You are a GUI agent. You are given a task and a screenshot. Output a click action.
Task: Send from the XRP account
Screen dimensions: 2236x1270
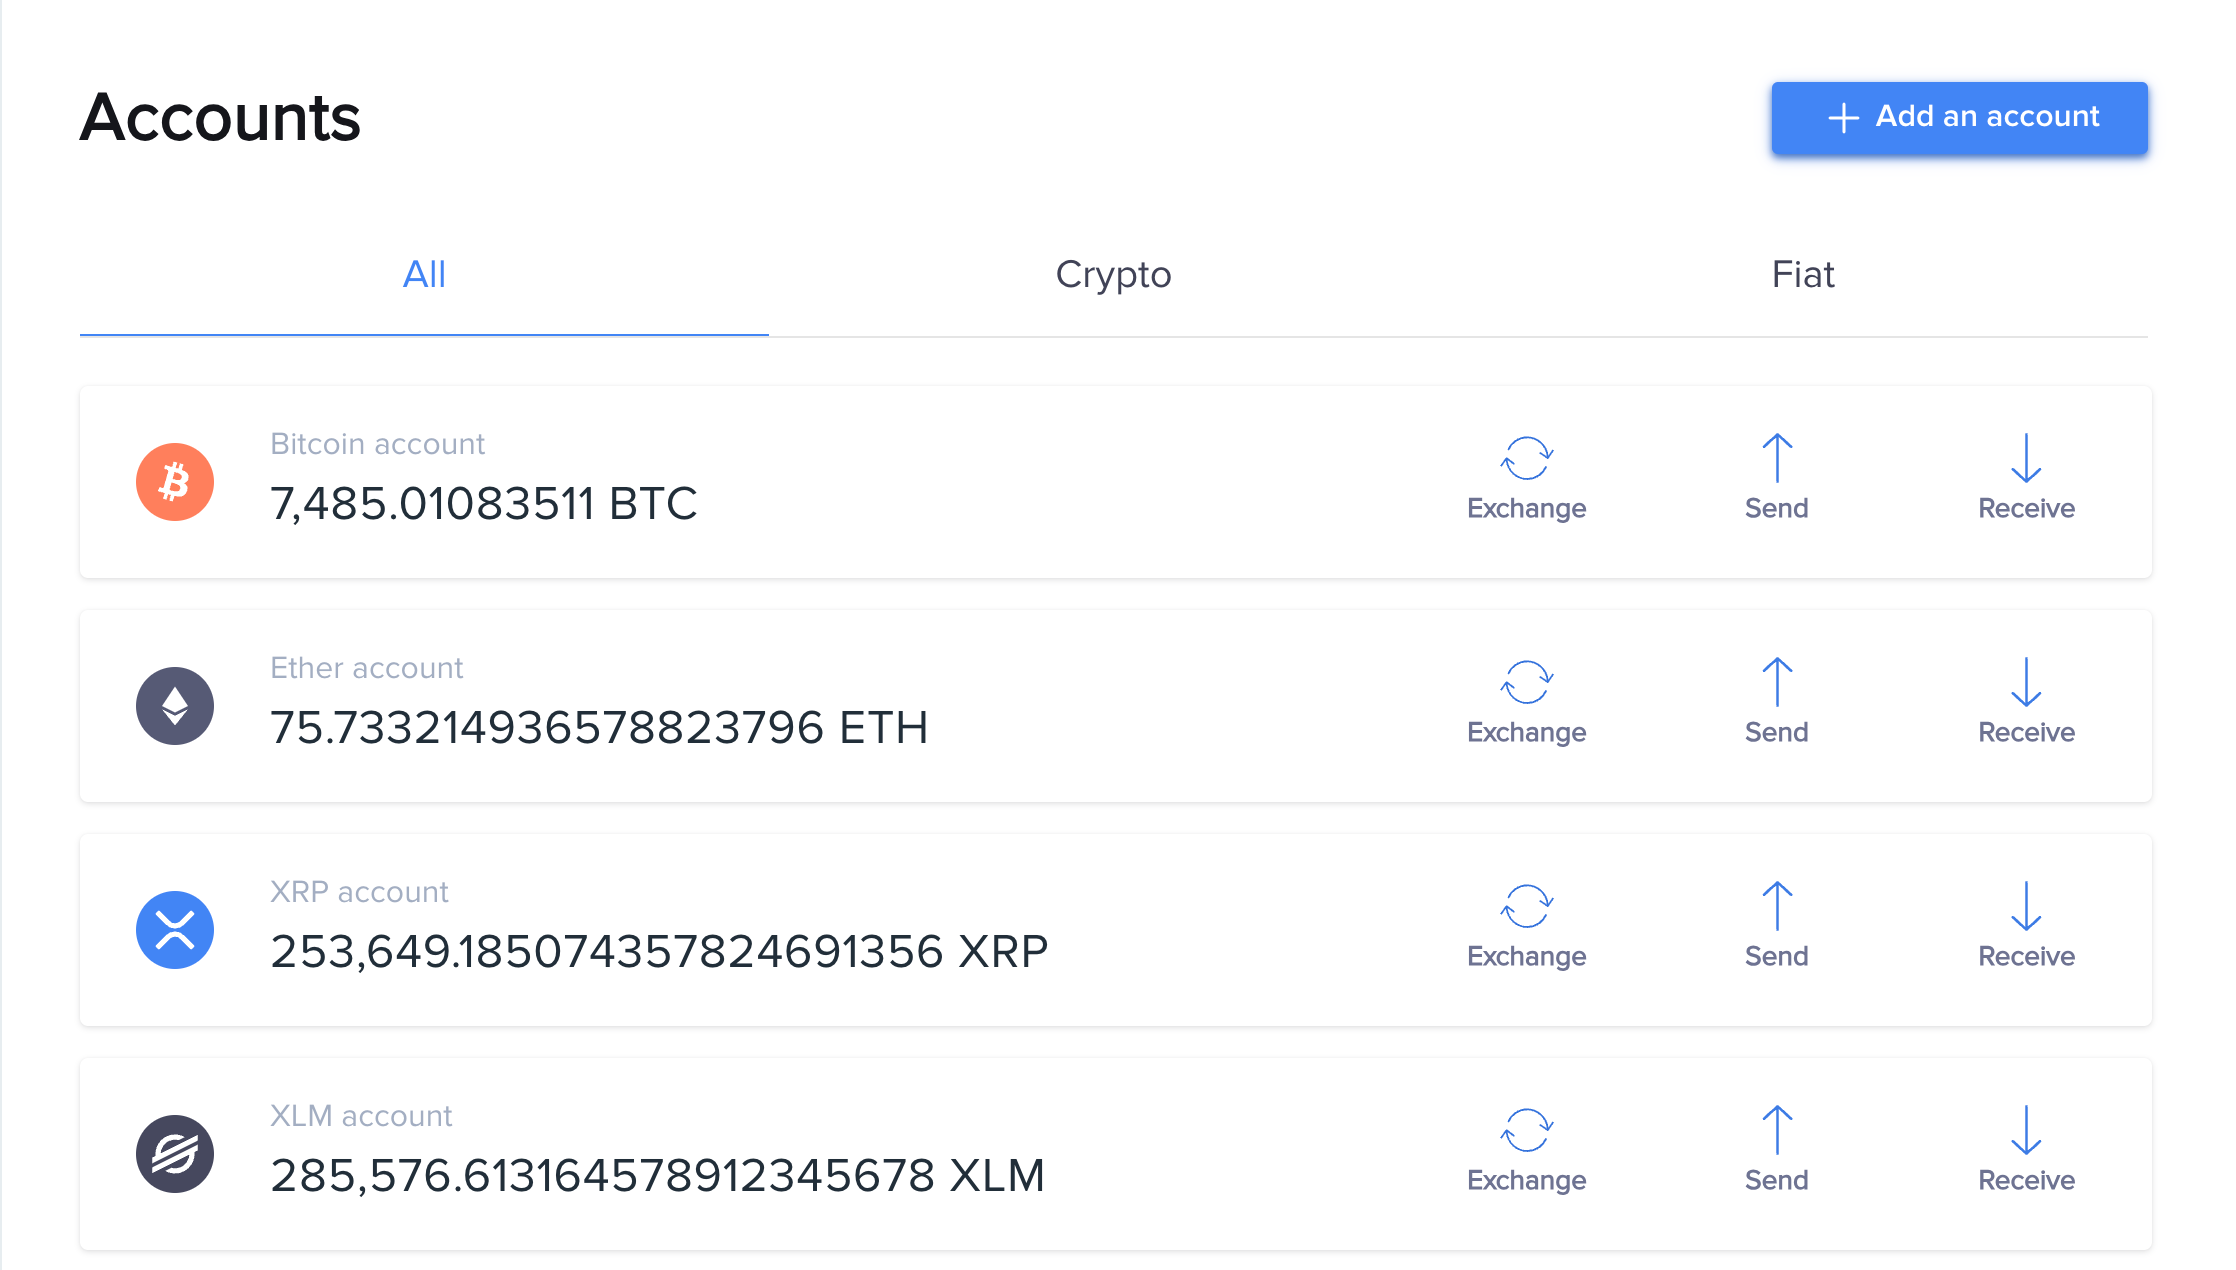(x=1776, y=926)
